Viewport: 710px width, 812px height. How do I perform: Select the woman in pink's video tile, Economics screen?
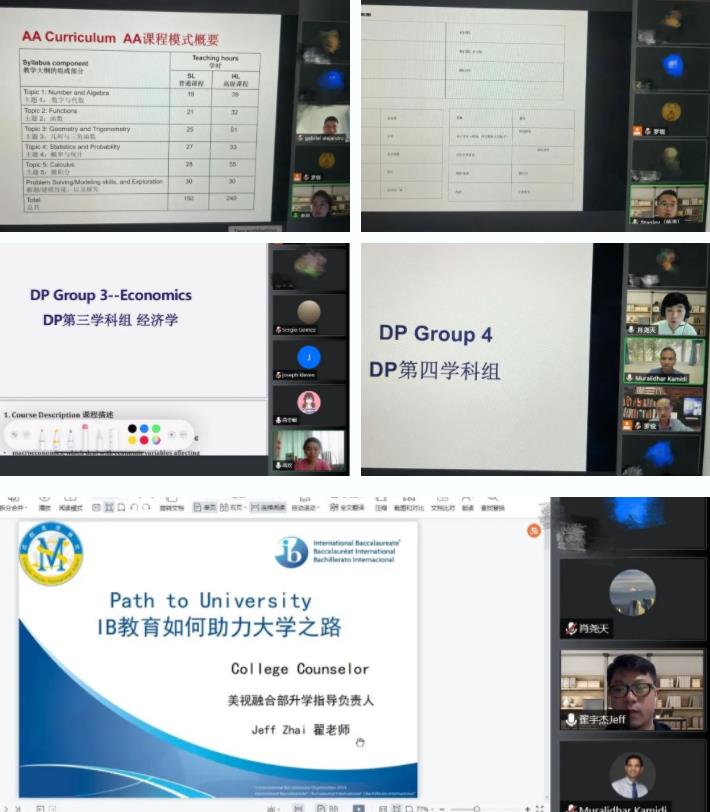click(x=309, y=451)
